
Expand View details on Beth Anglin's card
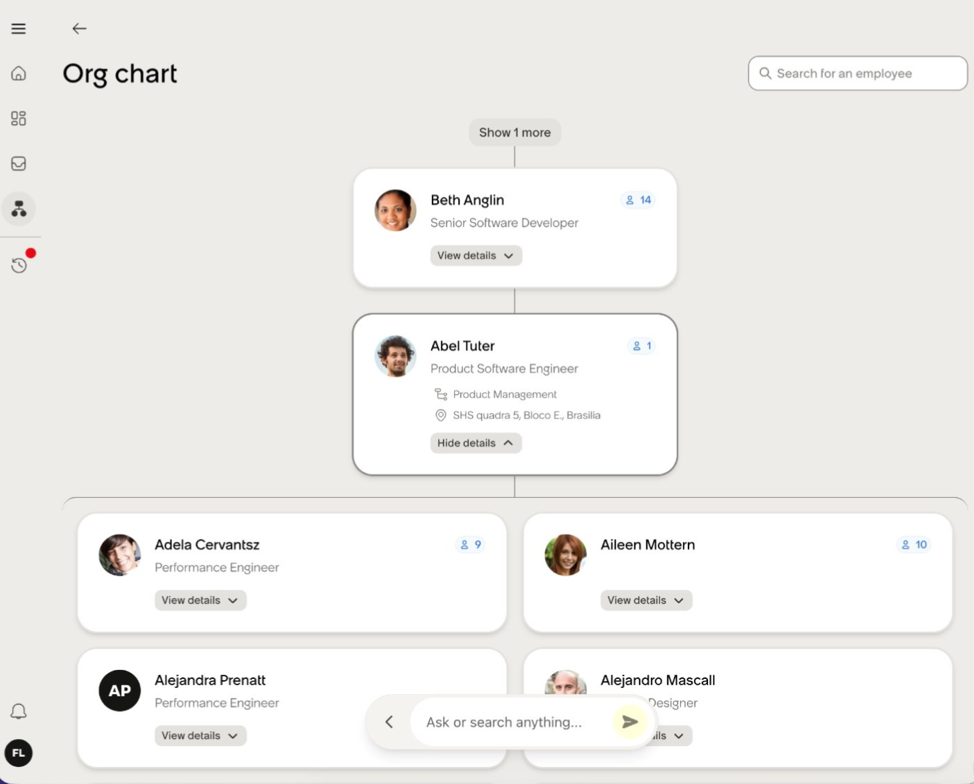pyautogui.click(x=476, y=256)
